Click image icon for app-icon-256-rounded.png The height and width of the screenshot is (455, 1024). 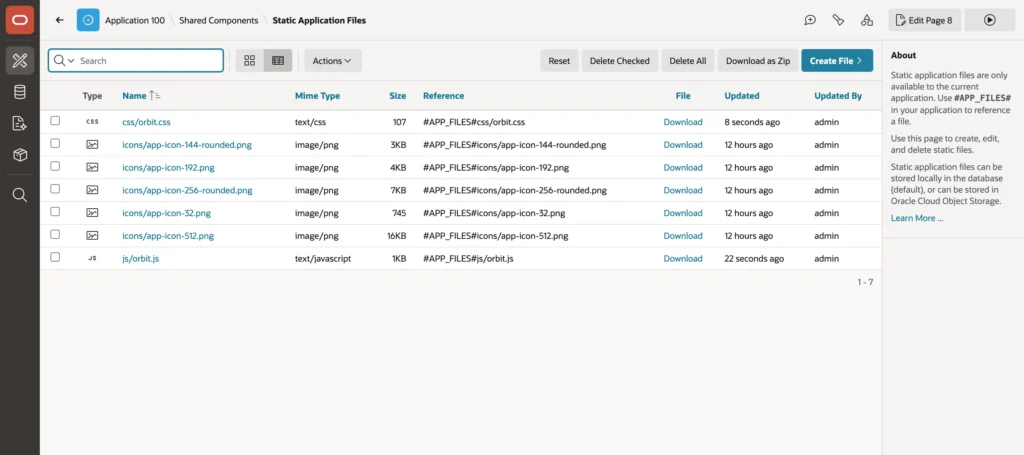tap(92, 191)
